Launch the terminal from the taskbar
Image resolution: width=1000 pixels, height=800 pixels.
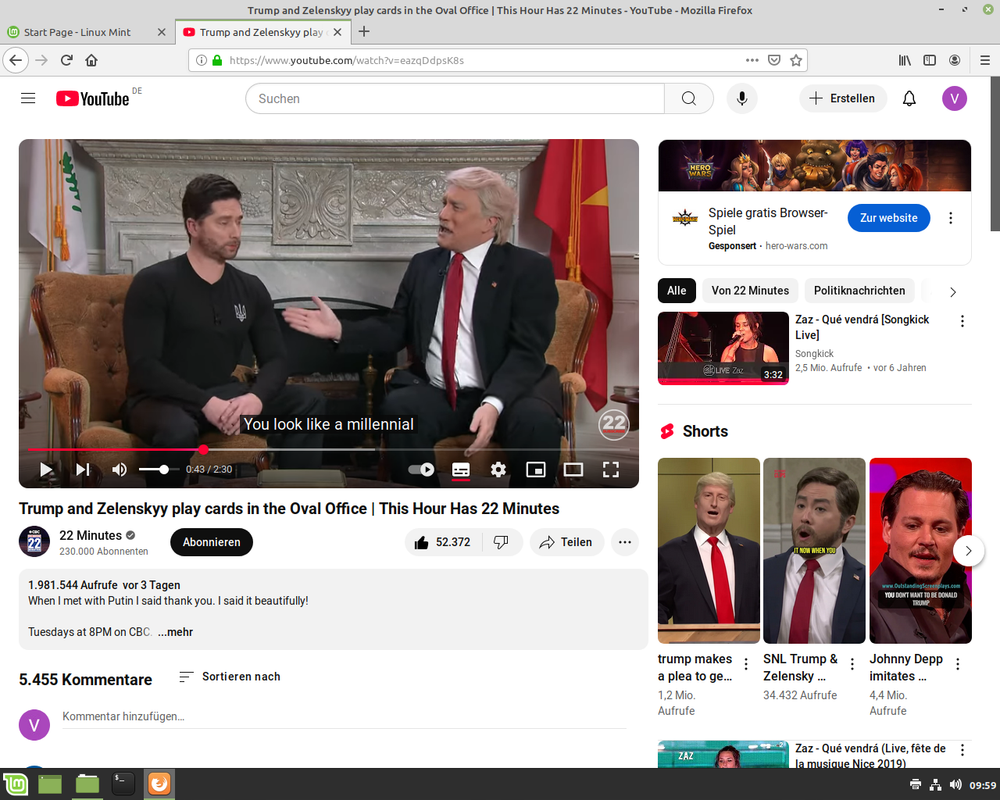[122, 784]
